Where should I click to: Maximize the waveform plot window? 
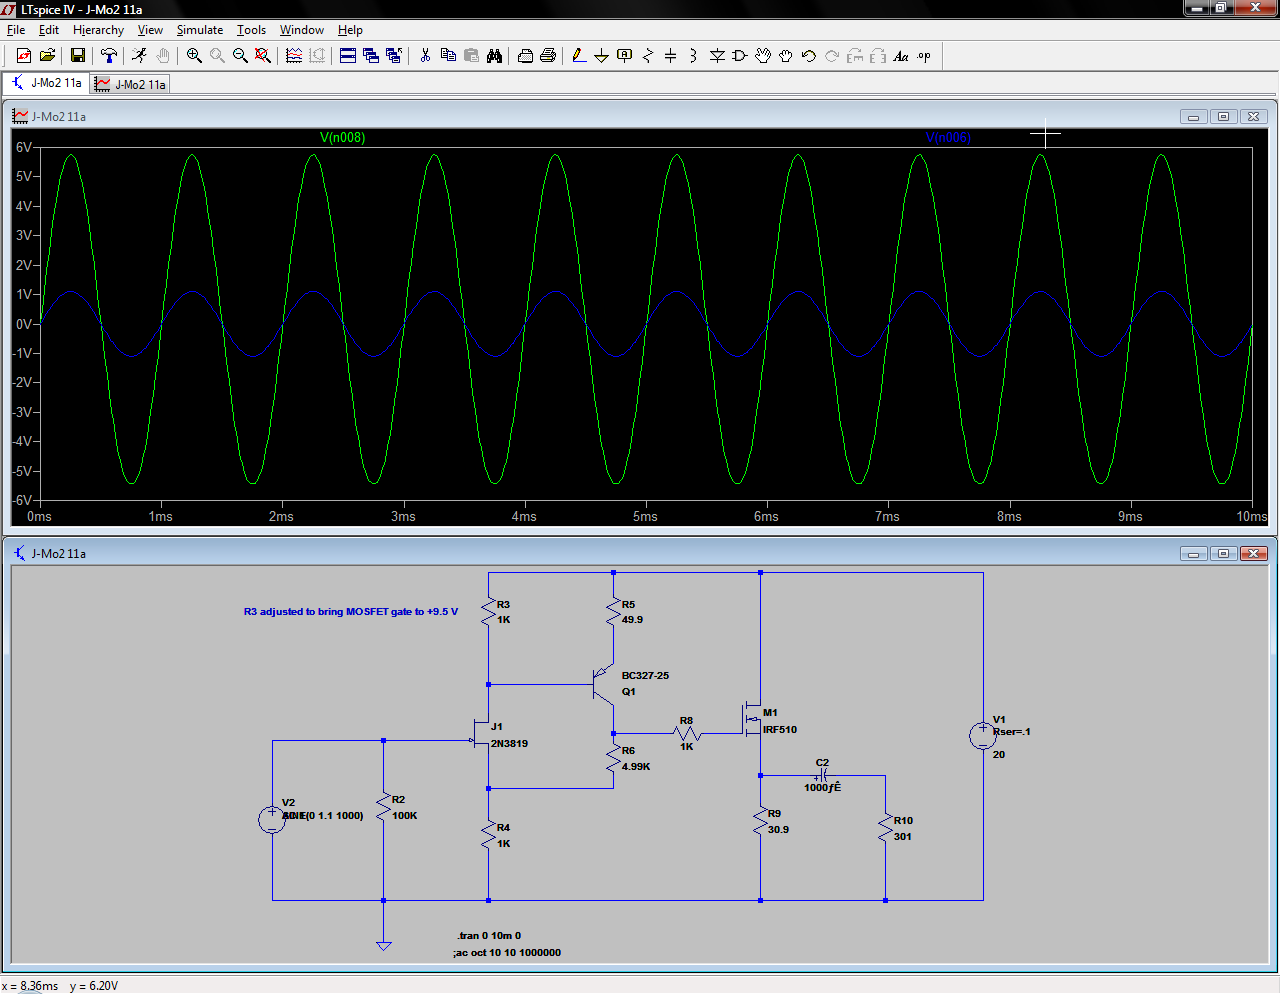[x=1223, y=117]
